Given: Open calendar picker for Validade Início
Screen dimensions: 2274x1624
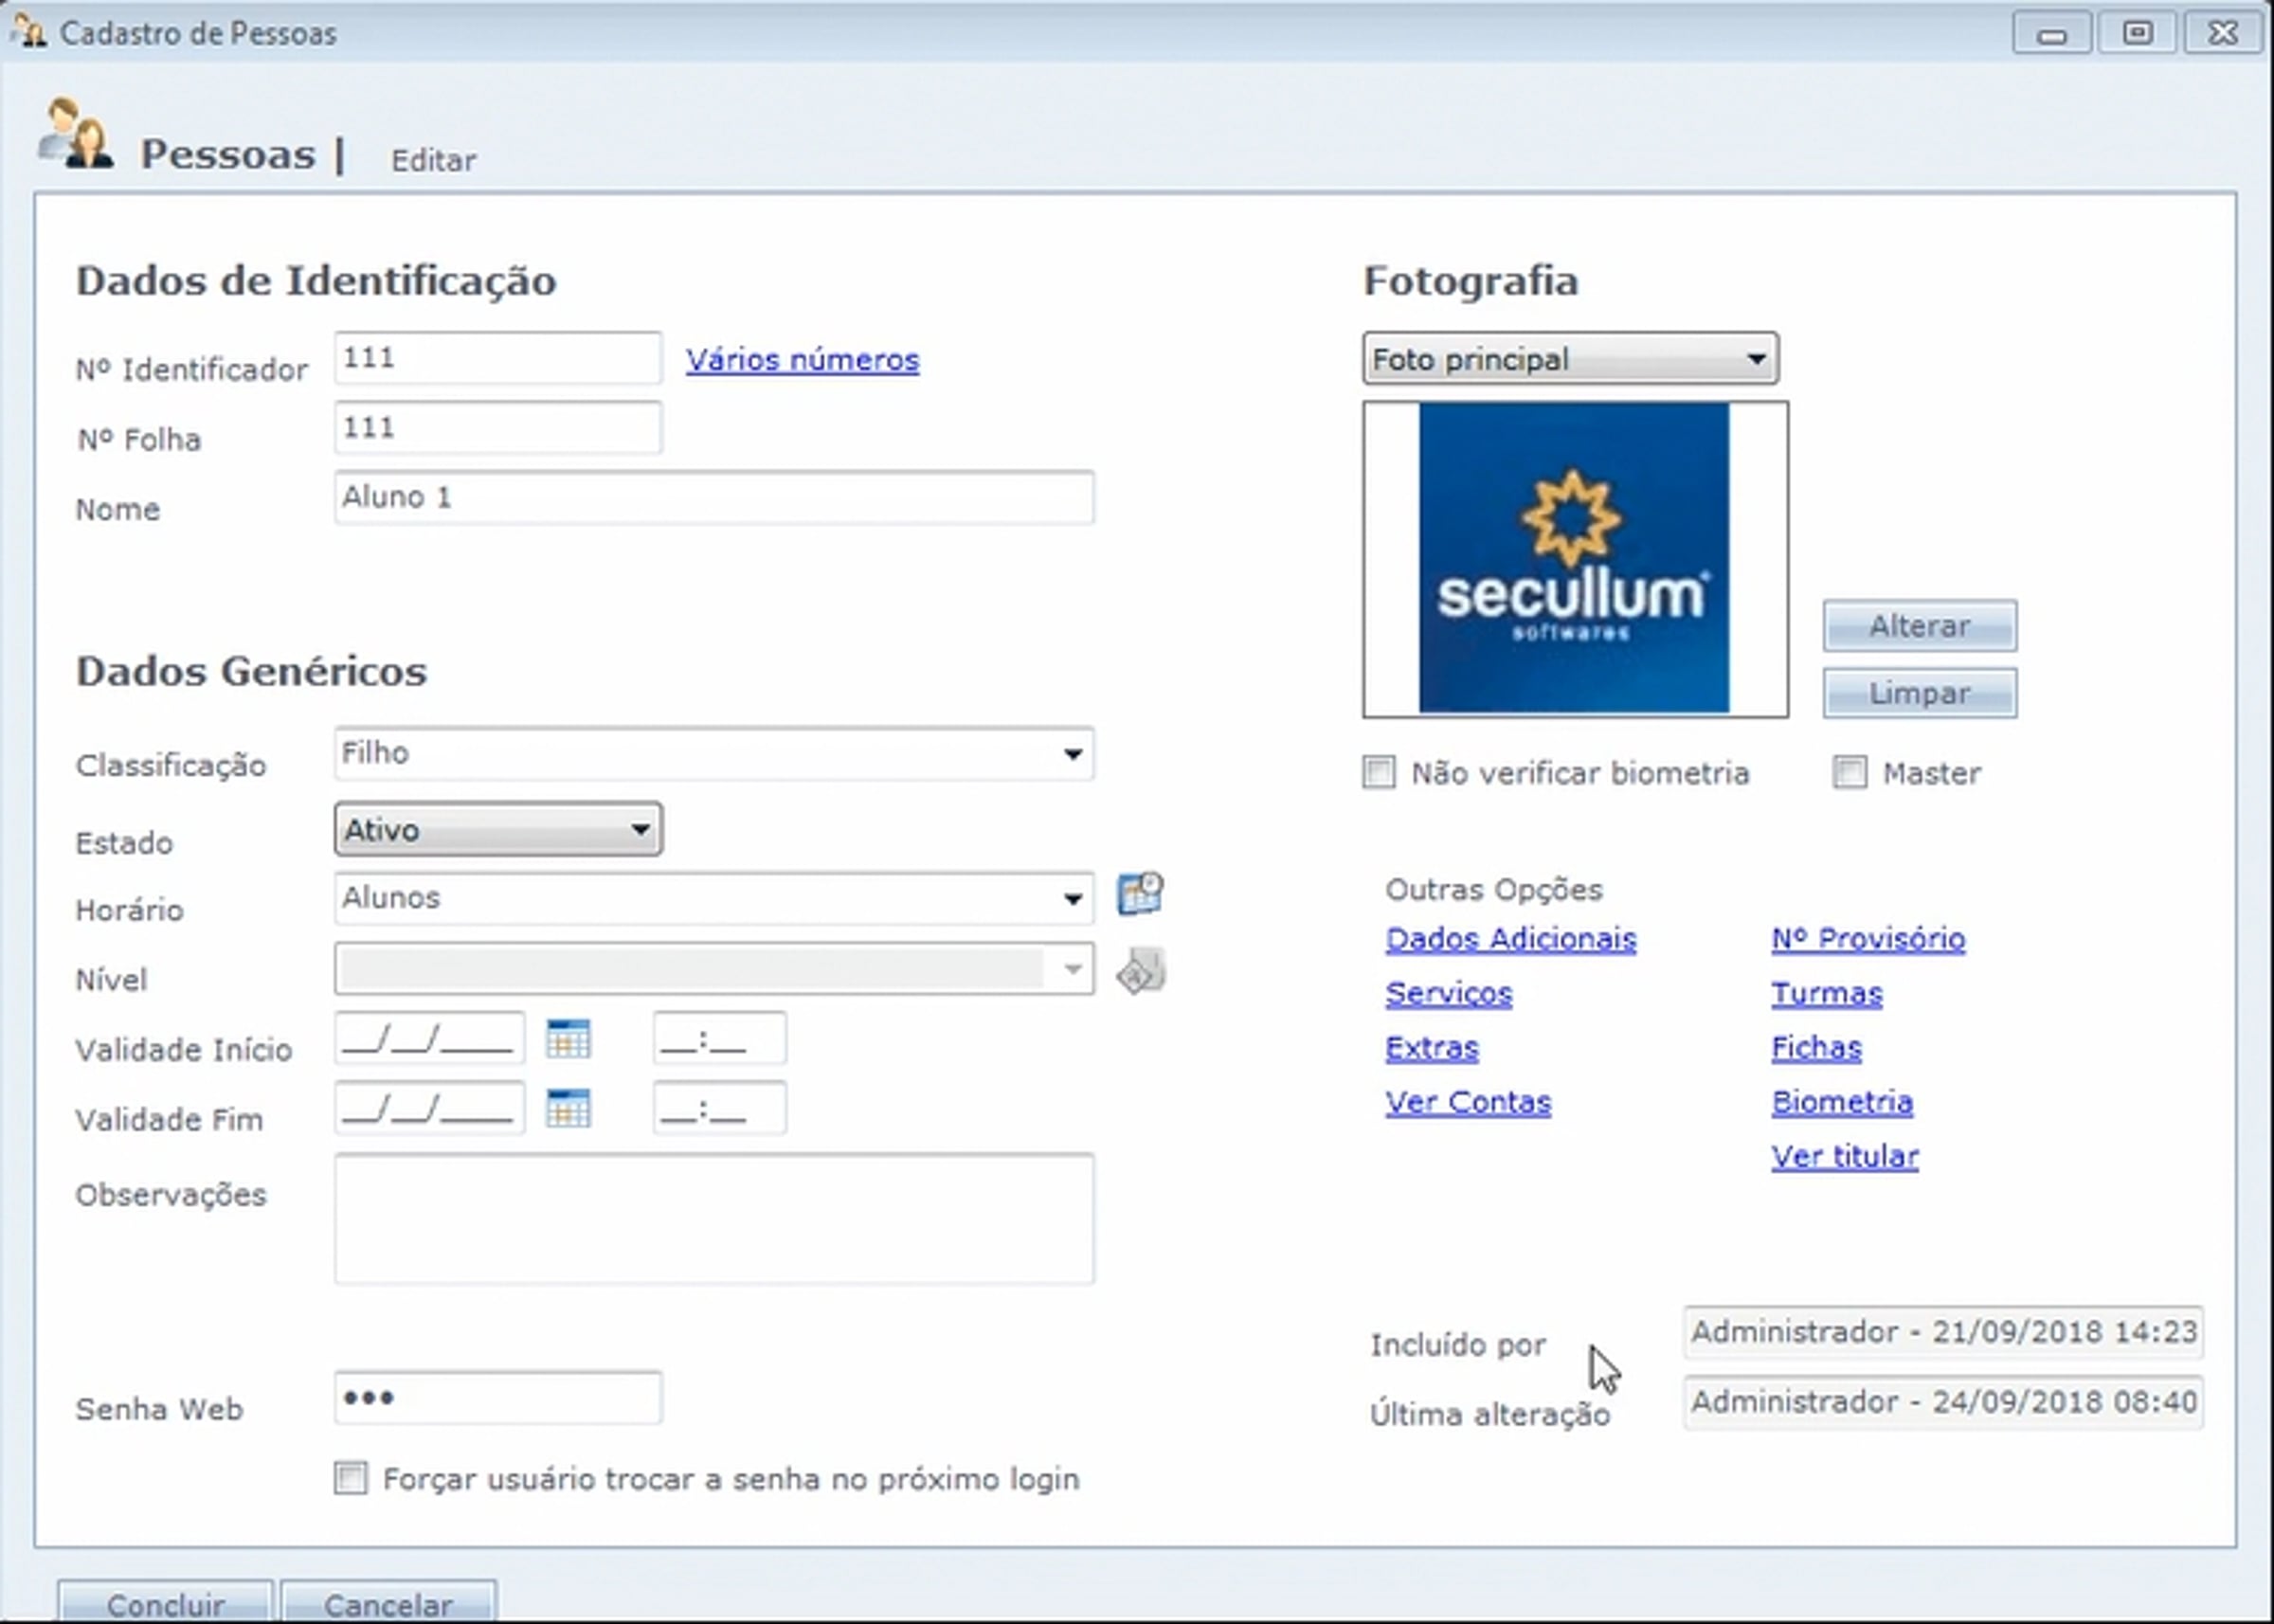Looking at the screenshot, I should coord(568,1039).
